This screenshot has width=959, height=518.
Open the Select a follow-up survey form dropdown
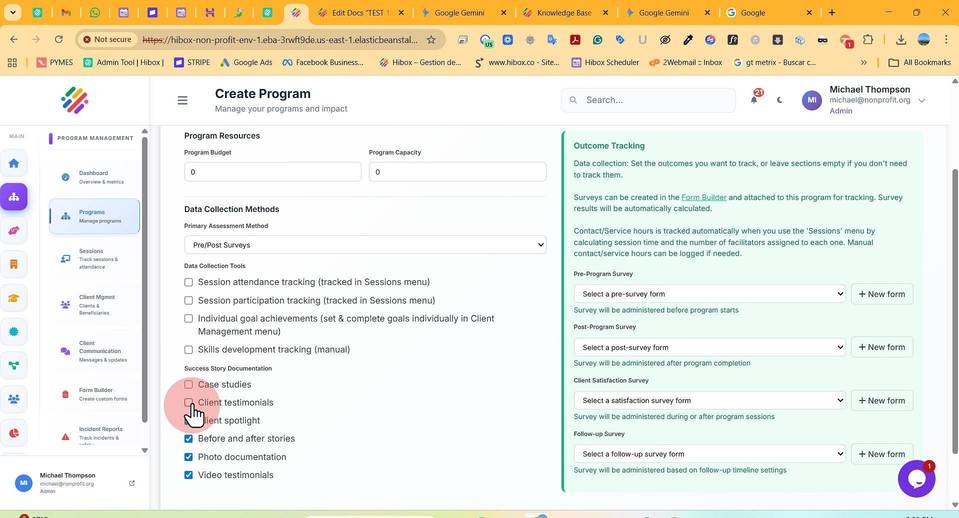(x=710, y=454)
